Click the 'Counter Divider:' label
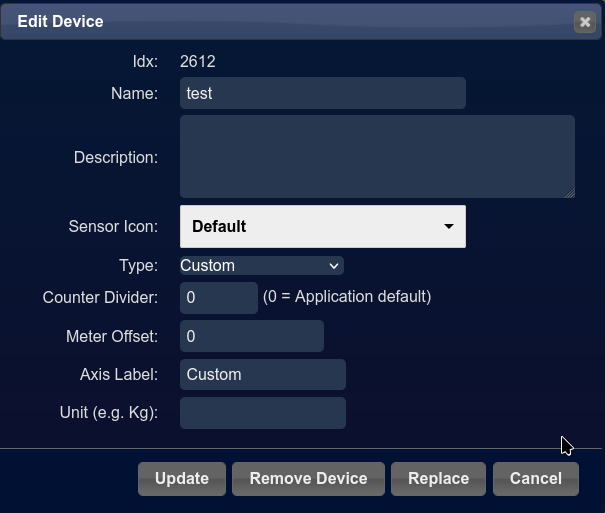 click(100, 297)
